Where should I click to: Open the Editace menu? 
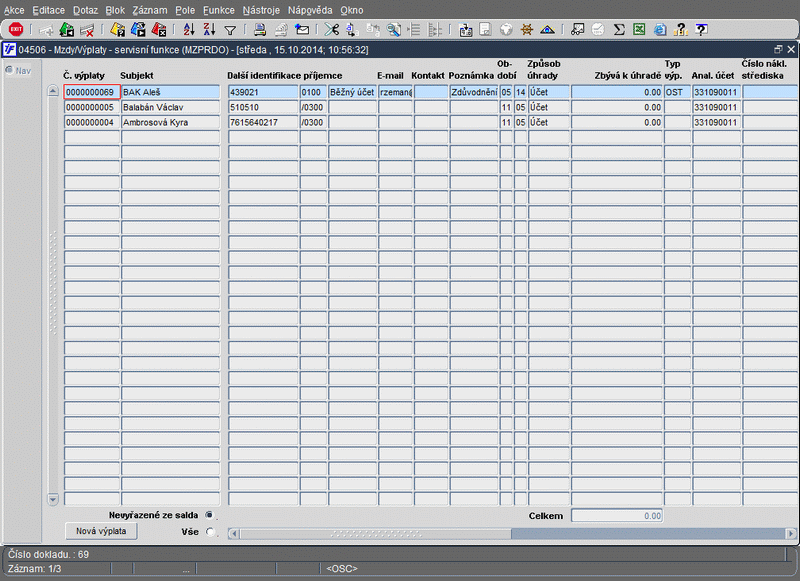point(48,10)
